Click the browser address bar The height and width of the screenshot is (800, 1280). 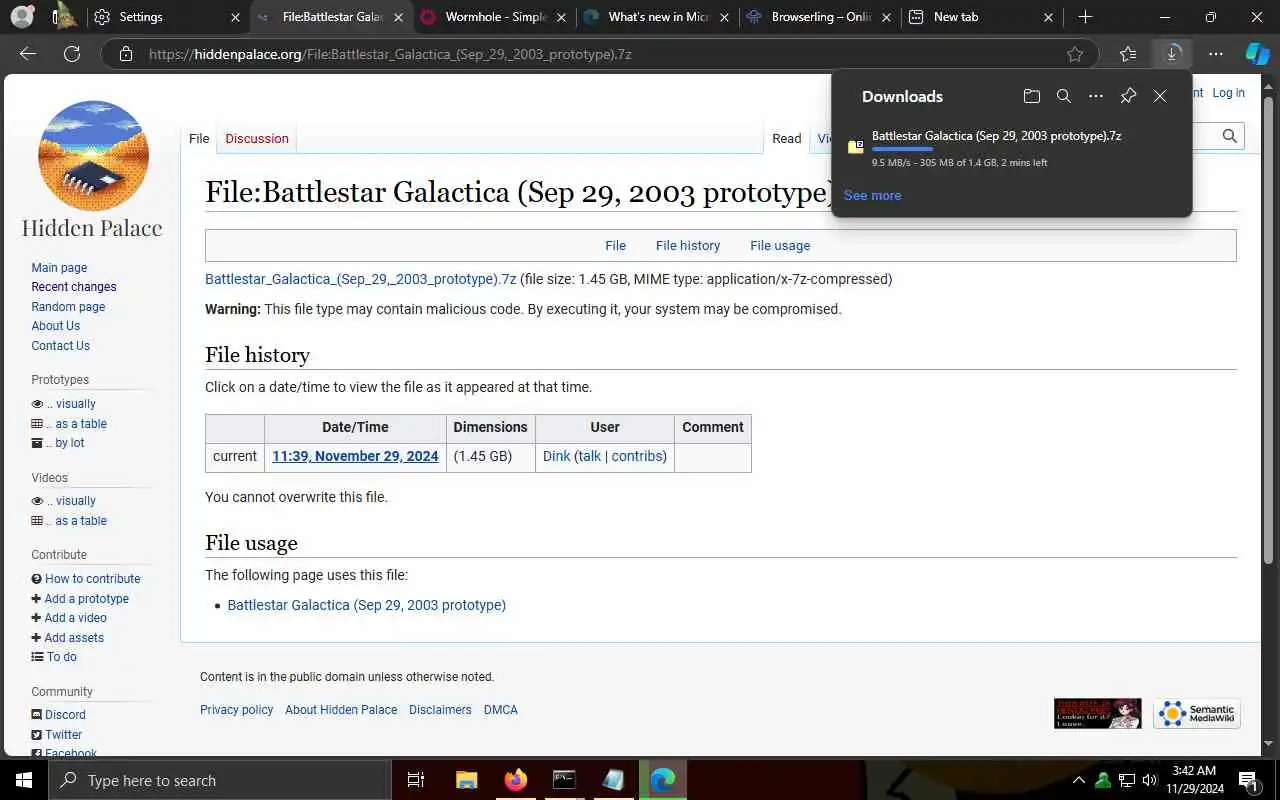pyautogui.click(x=600, y=54)
